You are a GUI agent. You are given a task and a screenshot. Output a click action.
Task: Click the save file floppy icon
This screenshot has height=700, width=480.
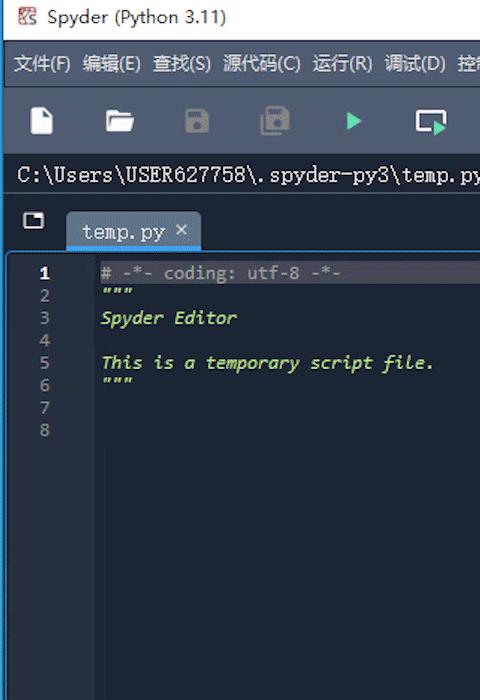coord(197,121)
